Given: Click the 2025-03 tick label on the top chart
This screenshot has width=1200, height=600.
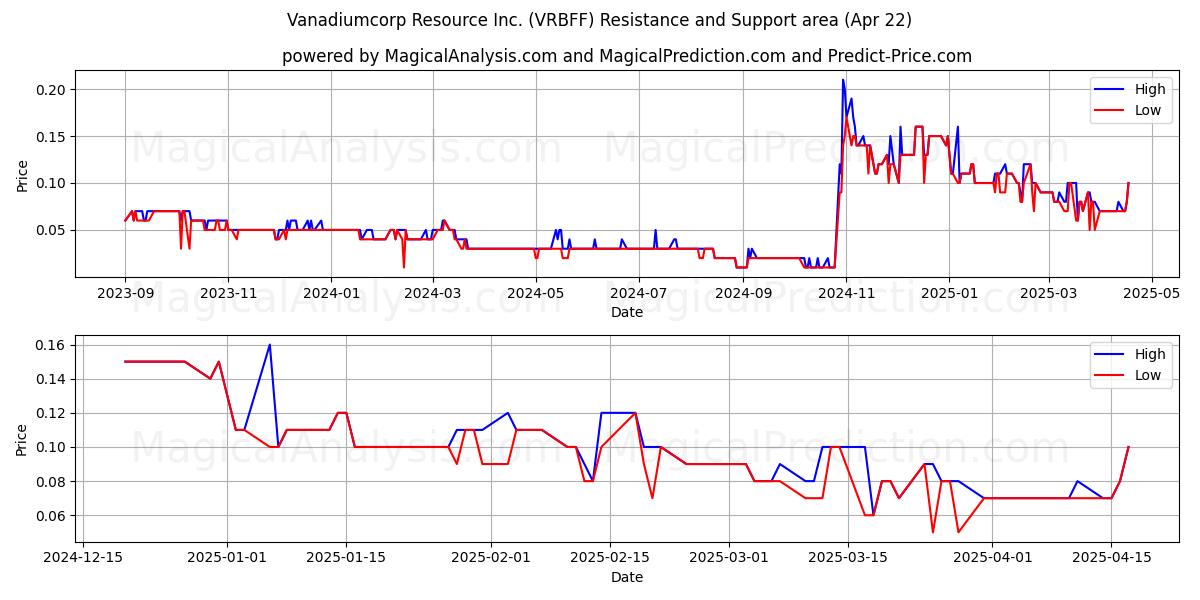Looking at the screenshot, I should (x=1048, y=293).
